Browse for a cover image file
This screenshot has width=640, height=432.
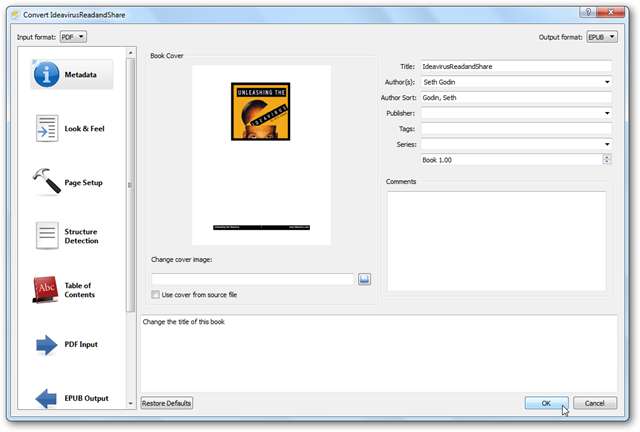(364, 279)
